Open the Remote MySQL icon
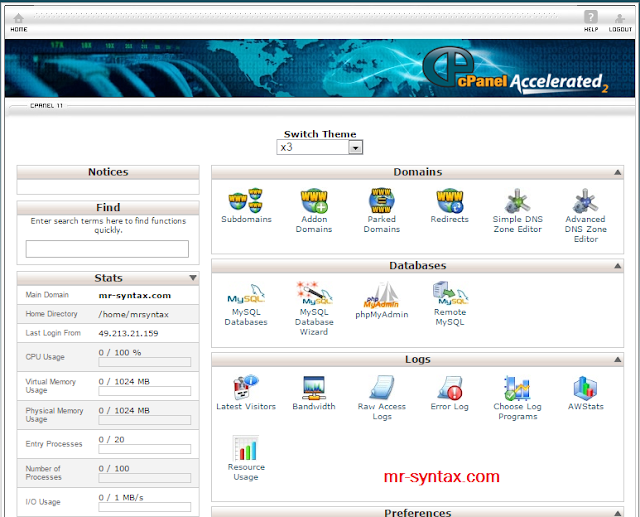The width and height of the screenshot is (640, 517). tap(450, 293)
